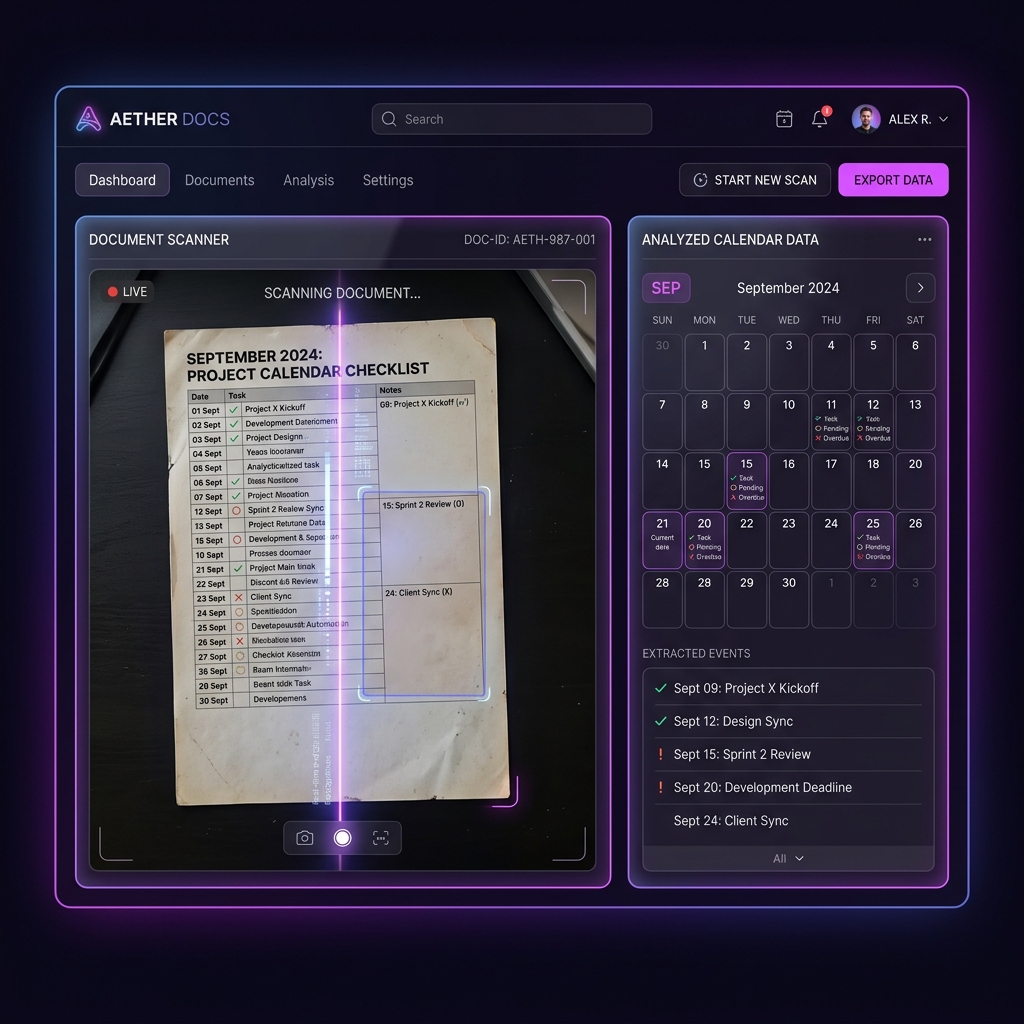Expand the All filter dropdown
The image size is (1024, 1024).
point(788,858)
